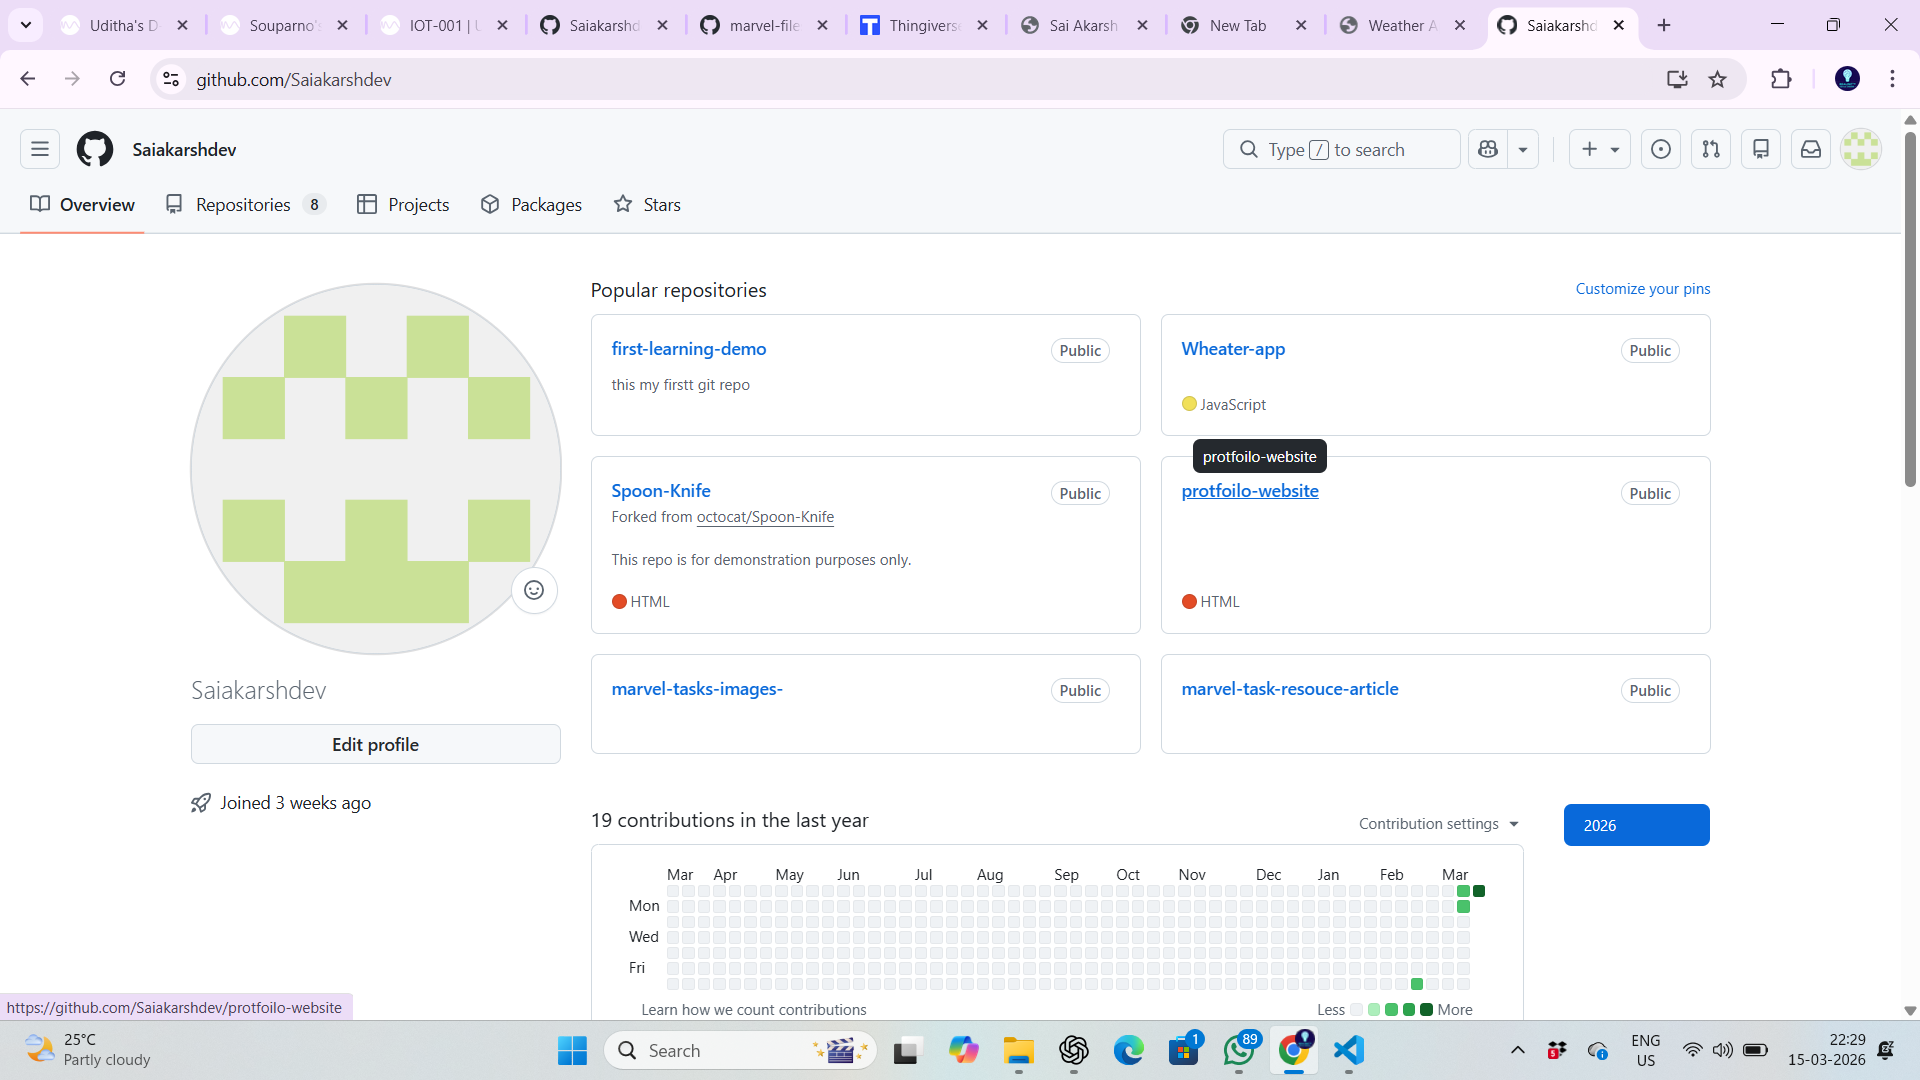The image size is (1920, 1080).
Task: Open Visual Studio Code from the taskbar
Action: [x=1349, y=1050]
